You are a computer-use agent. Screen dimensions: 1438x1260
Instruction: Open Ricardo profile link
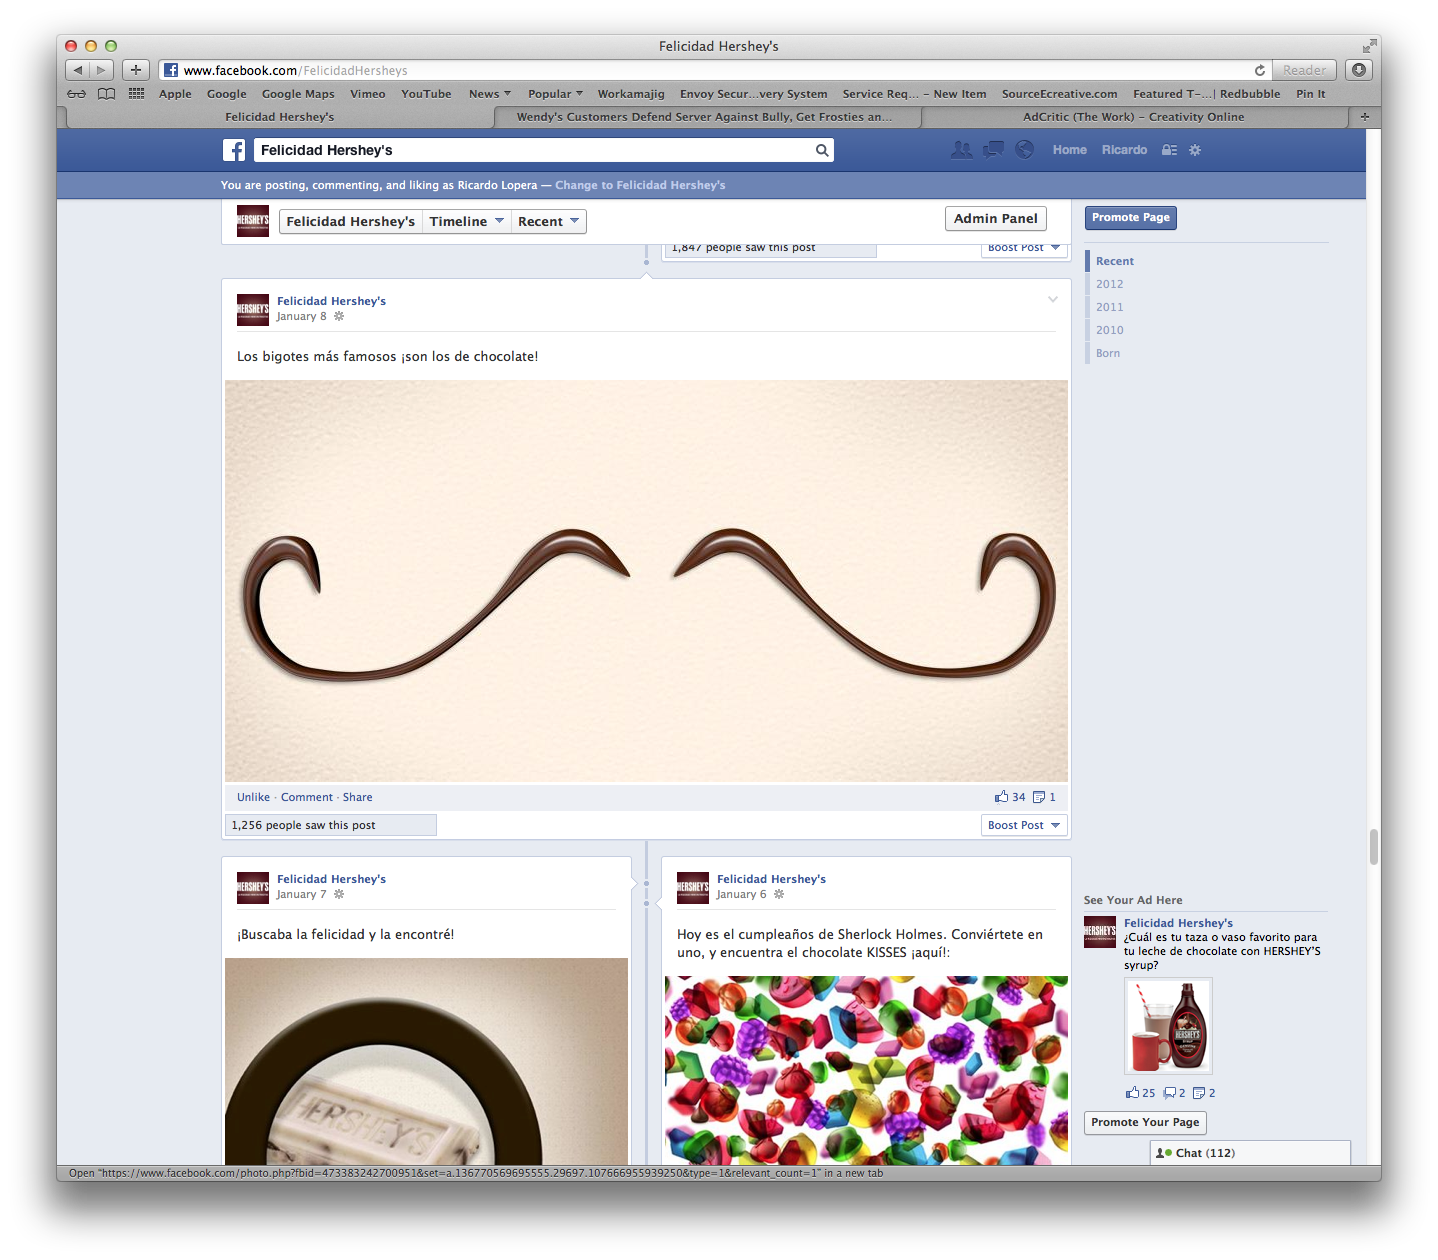click(1124, 150)
